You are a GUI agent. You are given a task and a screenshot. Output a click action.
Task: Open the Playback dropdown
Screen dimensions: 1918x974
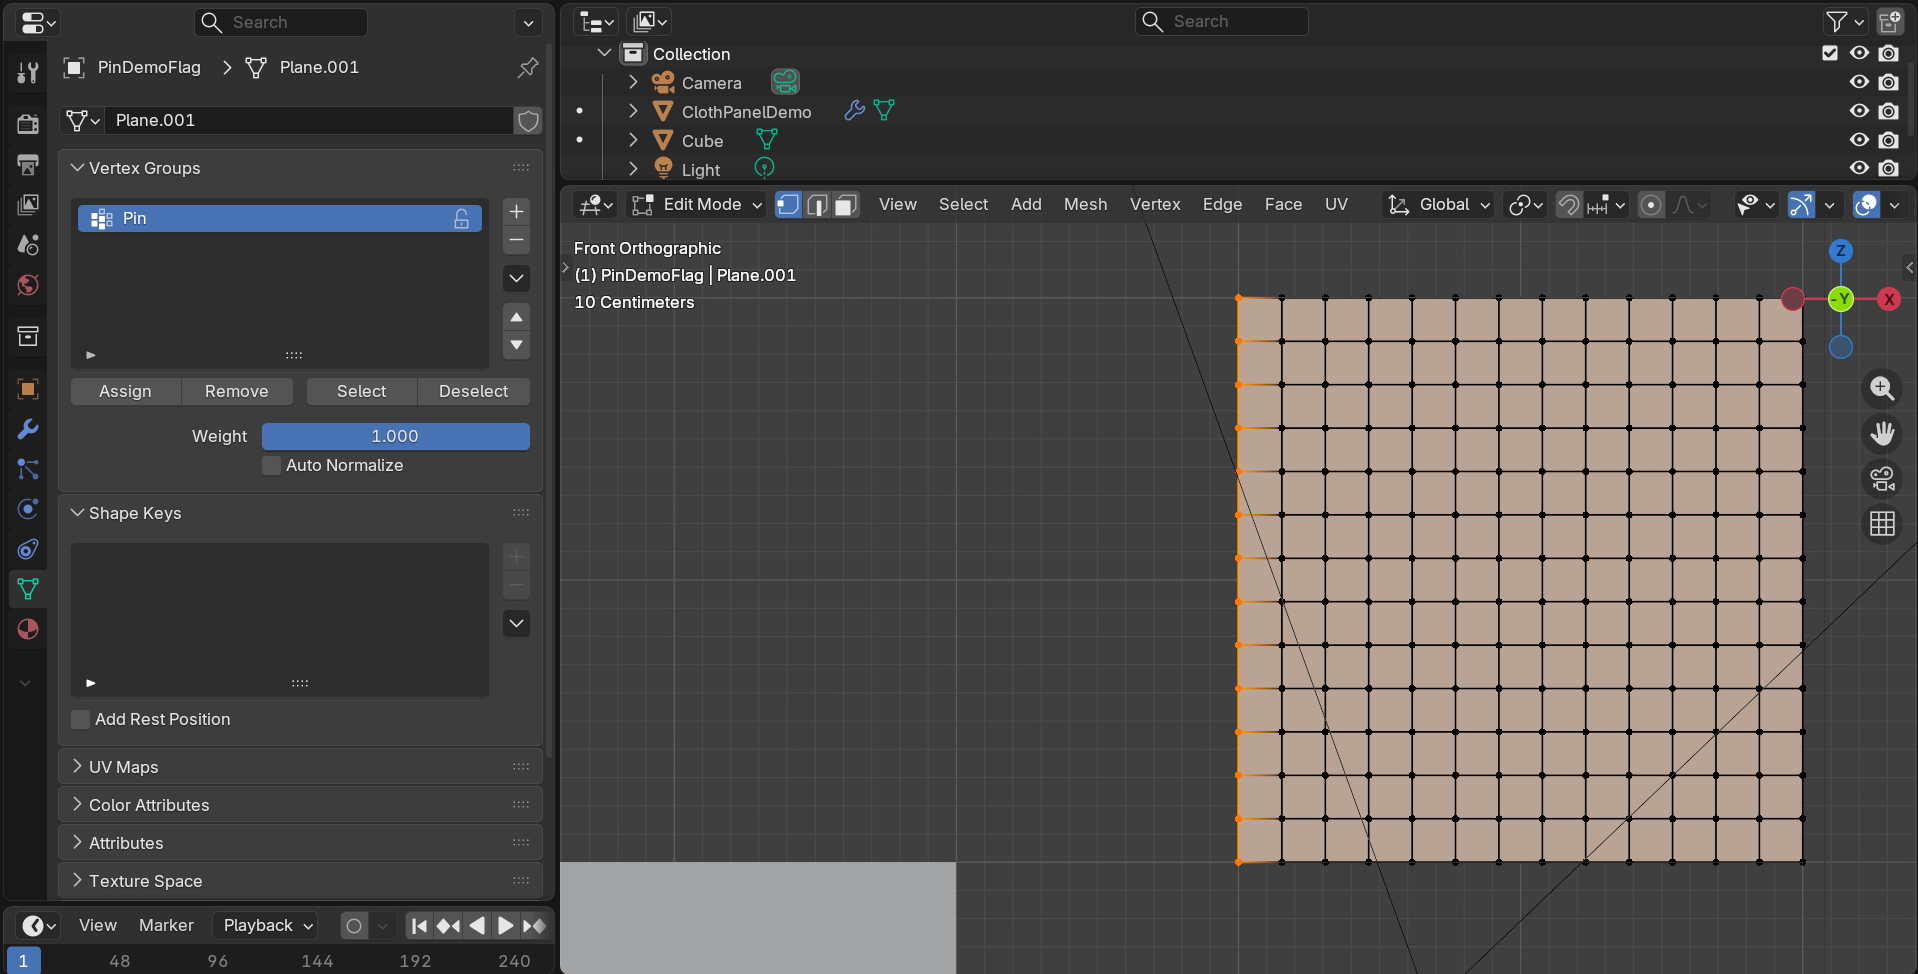(267, 926)
